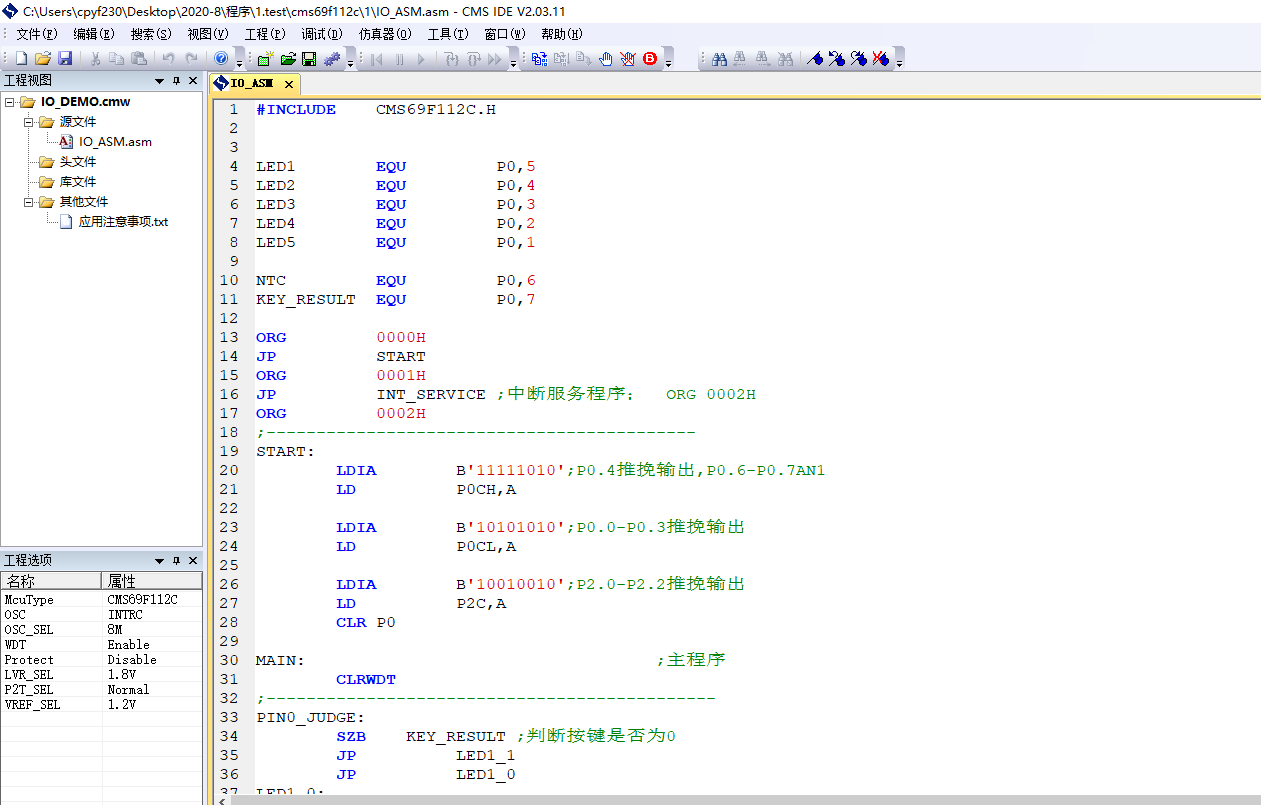The image size is (1261, 805).
Task: Open the 窗口(W) menu
Action: tap(505, 34)
